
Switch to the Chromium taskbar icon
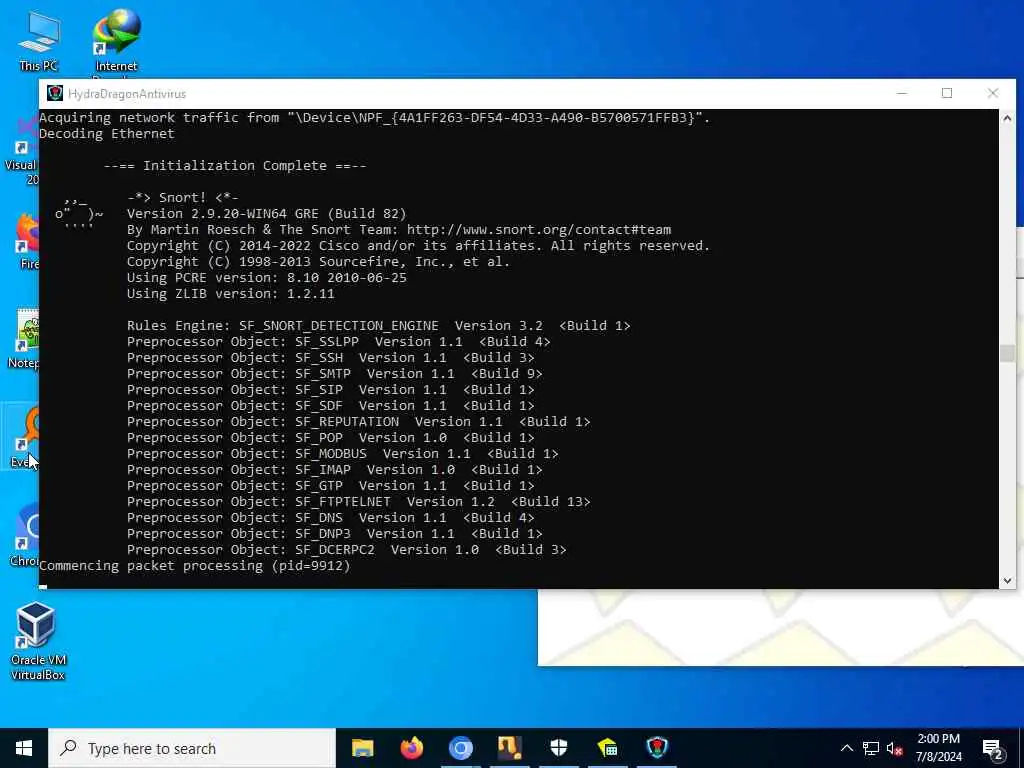click(460, 748)
